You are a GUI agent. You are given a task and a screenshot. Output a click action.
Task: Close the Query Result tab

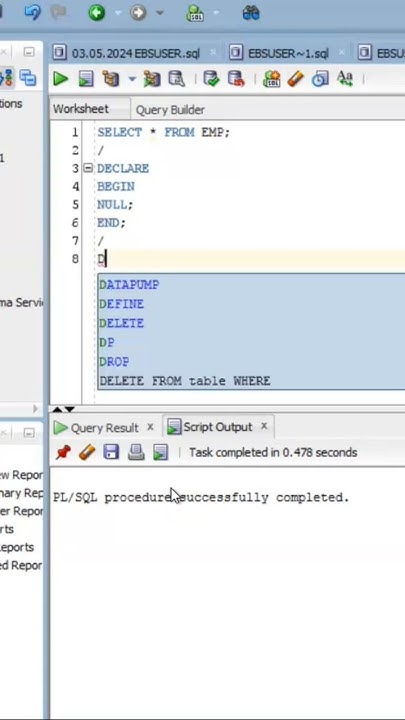tap(150, 427)
